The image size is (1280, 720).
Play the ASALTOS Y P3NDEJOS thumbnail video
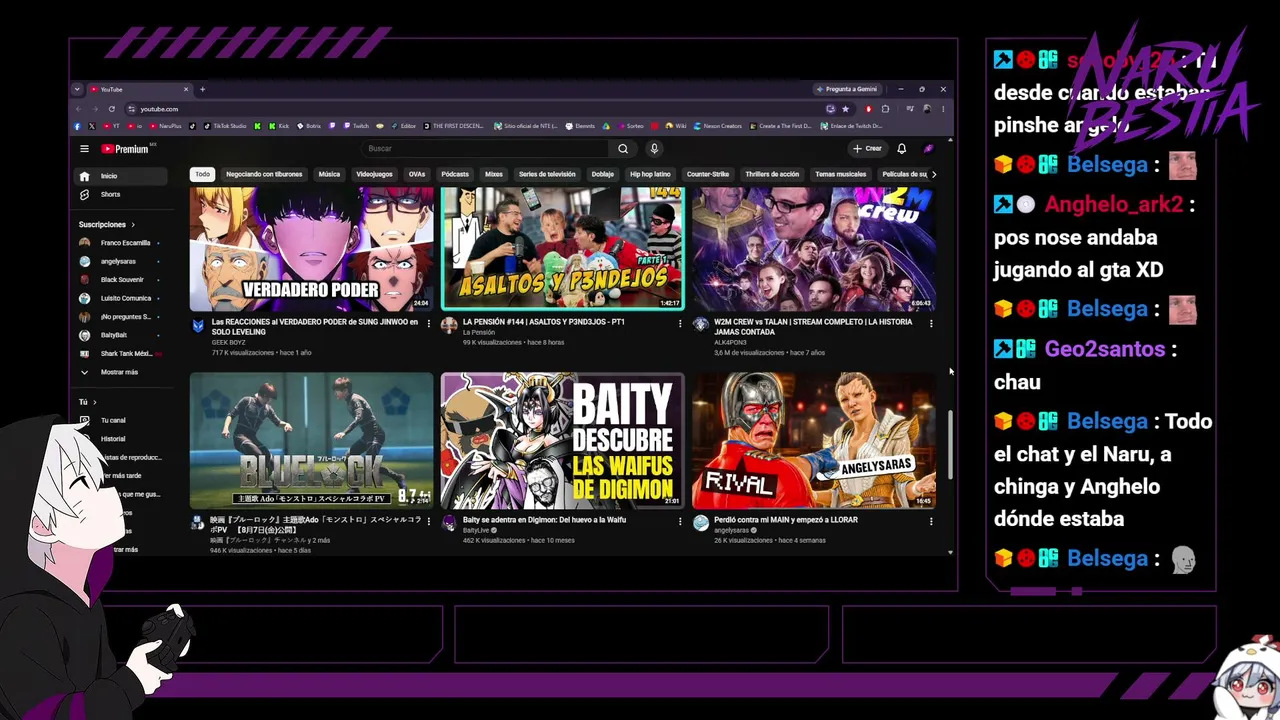[563, 249]
